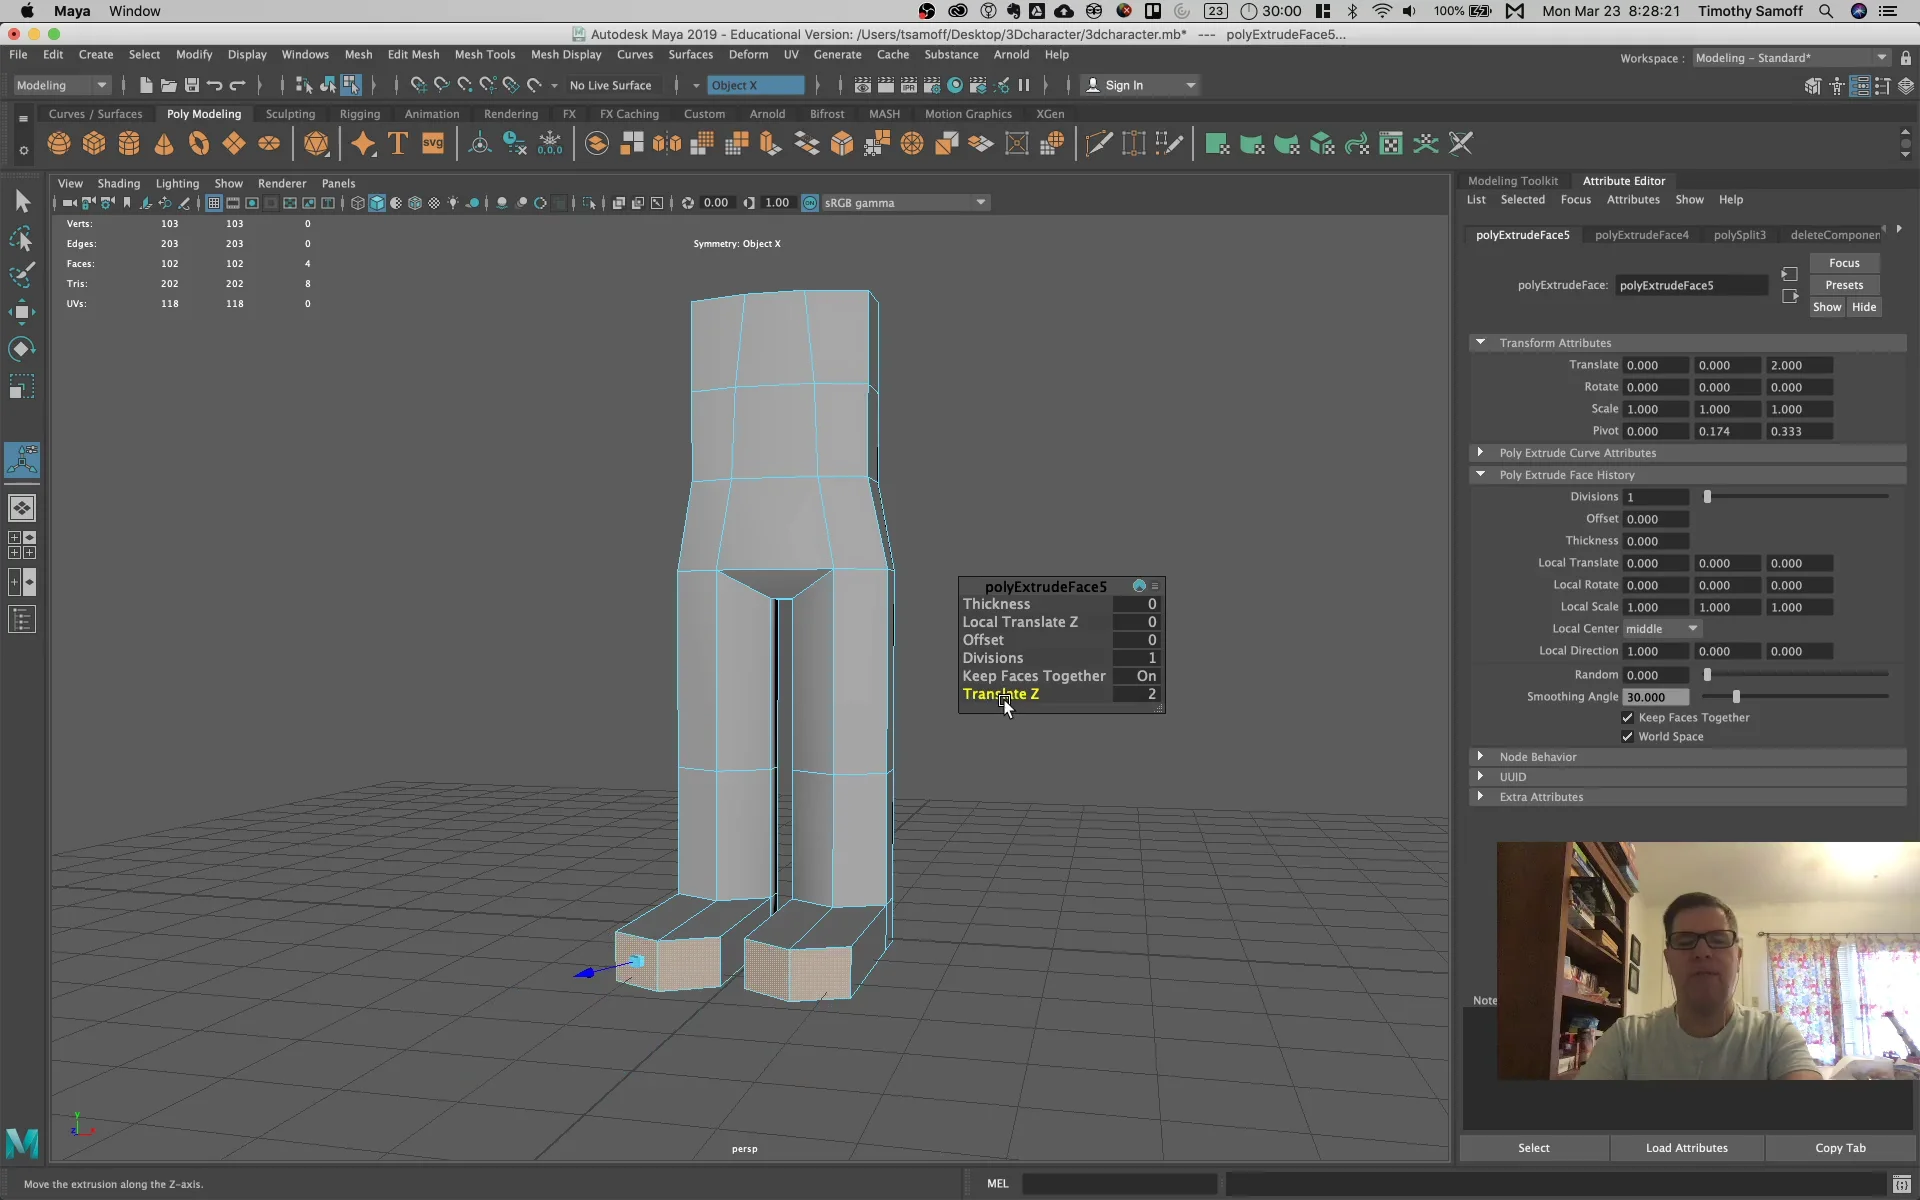Click the polyExtrudeFace name input field
The width and height of the screenshot is (1920, 1200).
1691,285
